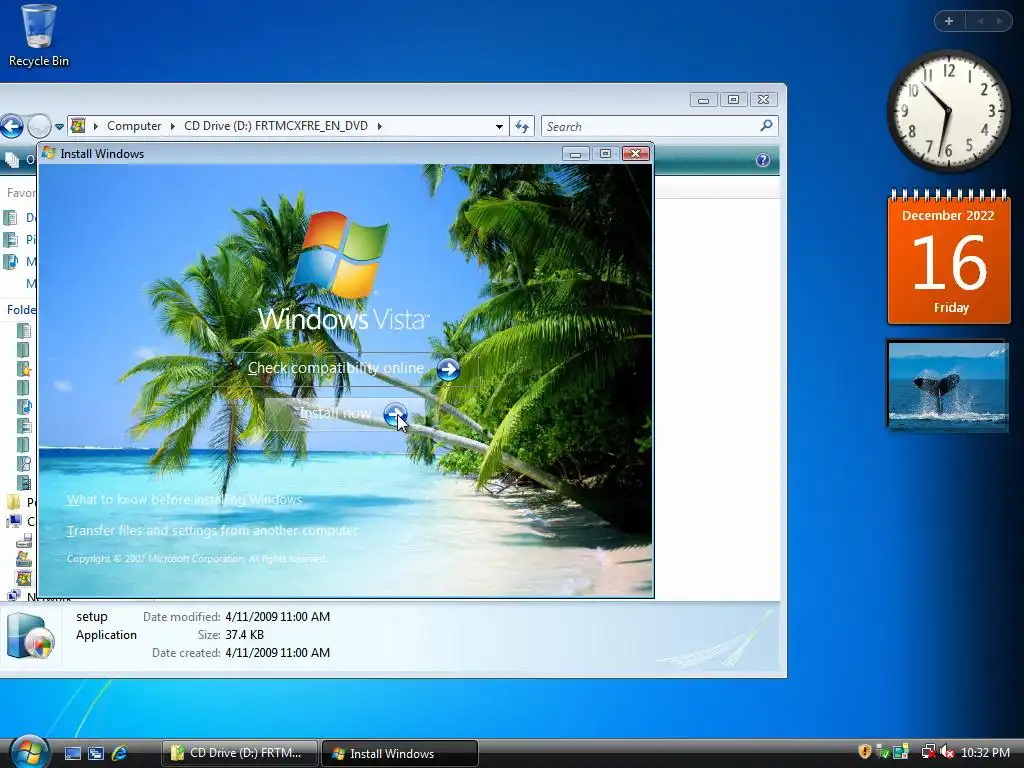Click the setup file name in details pane
Image resolution: width=1024 pixels, height=768 pixels.
91,617
